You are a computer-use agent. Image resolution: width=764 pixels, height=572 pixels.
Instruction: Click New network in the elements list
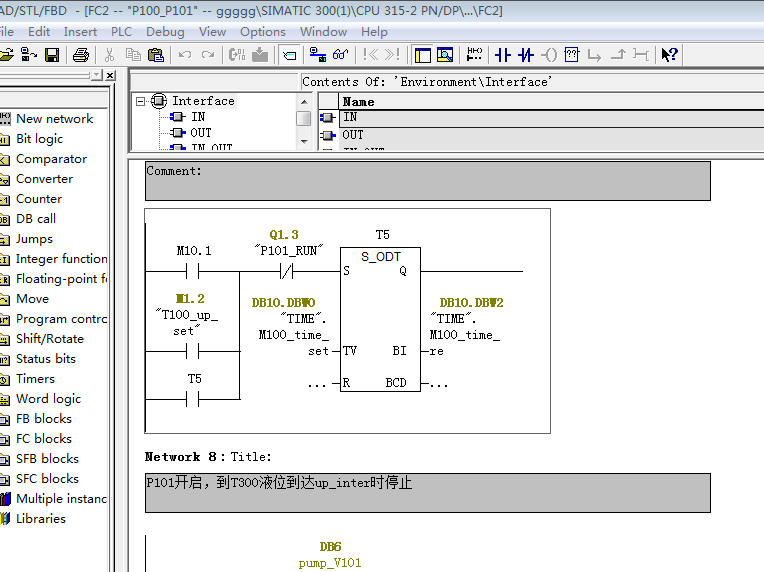click(54, 118)
